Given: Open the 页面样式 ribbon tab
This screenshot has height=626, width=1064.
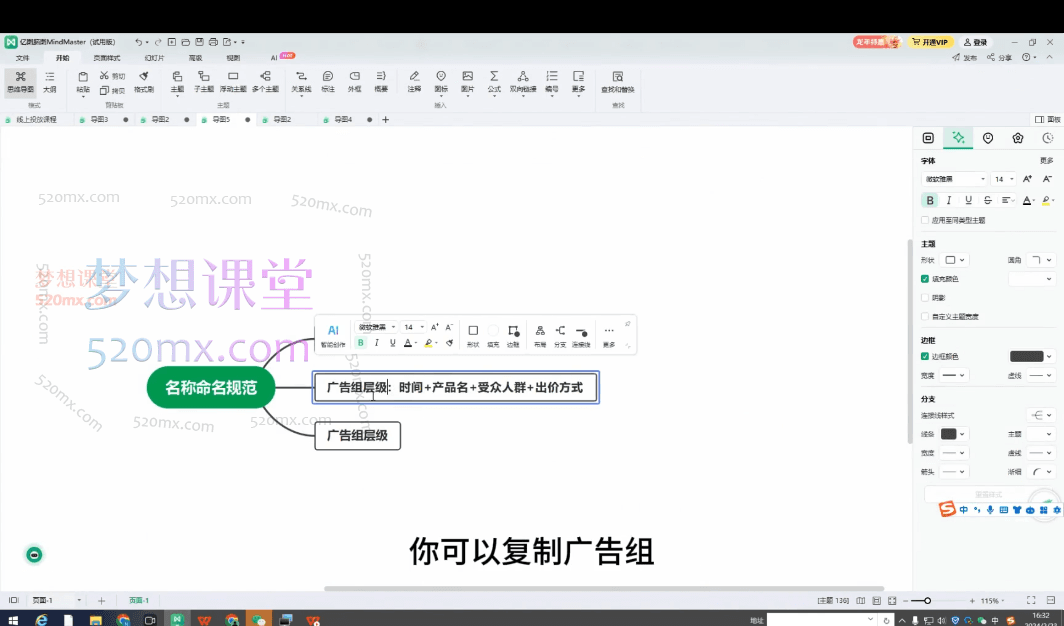Looking at the screenshot, I should (x=107, y=58).
